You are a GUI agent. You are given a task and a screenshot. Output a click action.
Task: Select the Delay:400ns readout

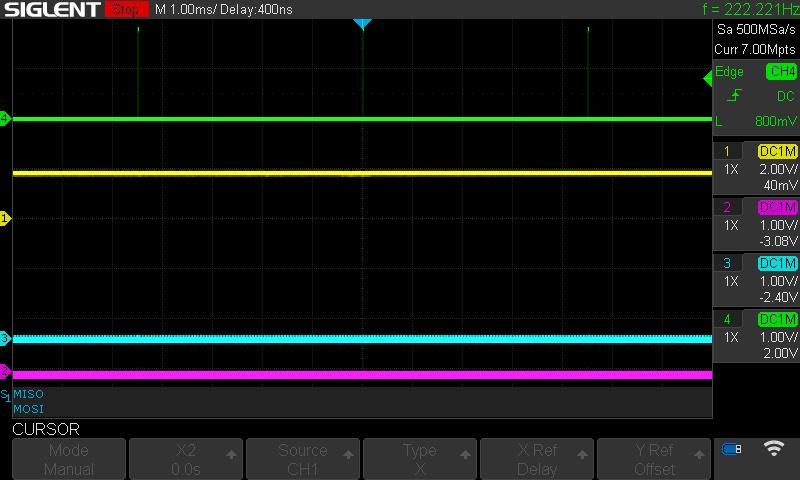click(256, 9)
